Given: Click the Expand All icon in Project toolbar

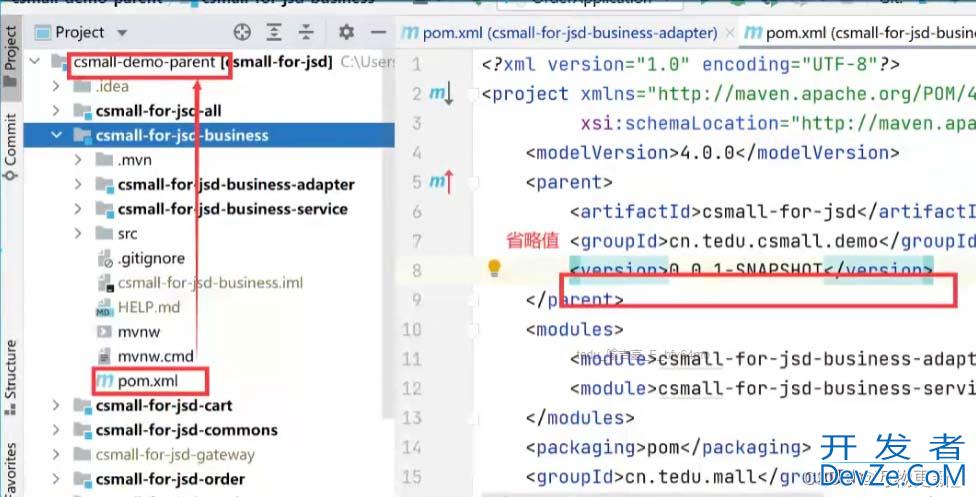Looking at the screenshot, I should coord(274,32).
